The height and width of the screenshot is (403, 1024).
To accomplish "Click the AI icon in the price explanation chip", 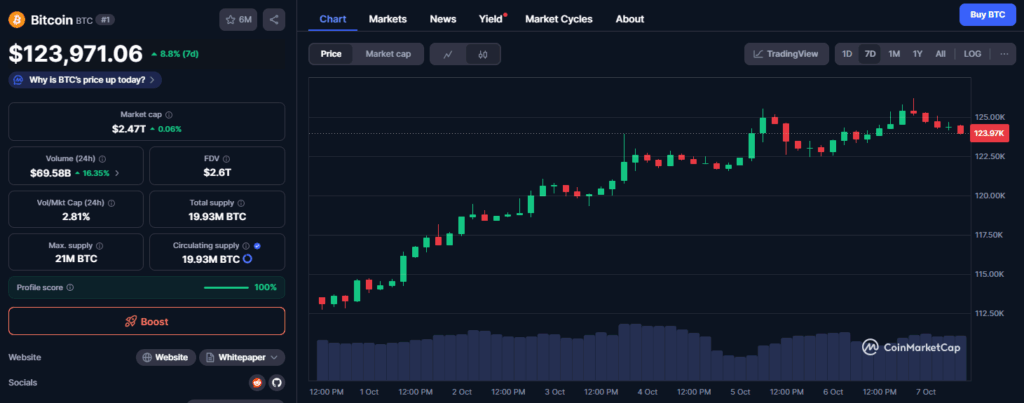I will 19,80.
